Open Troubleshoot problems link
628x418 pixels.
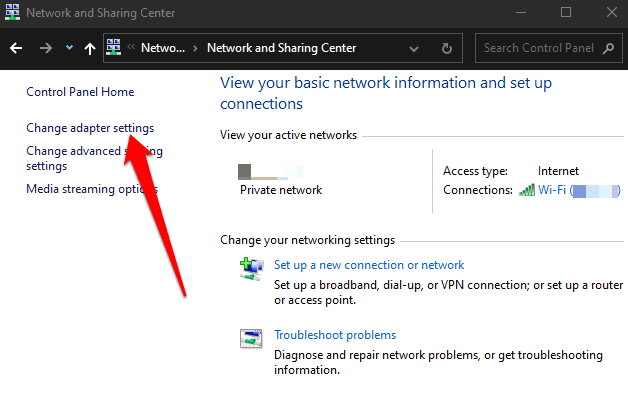(x=335, y=335)
